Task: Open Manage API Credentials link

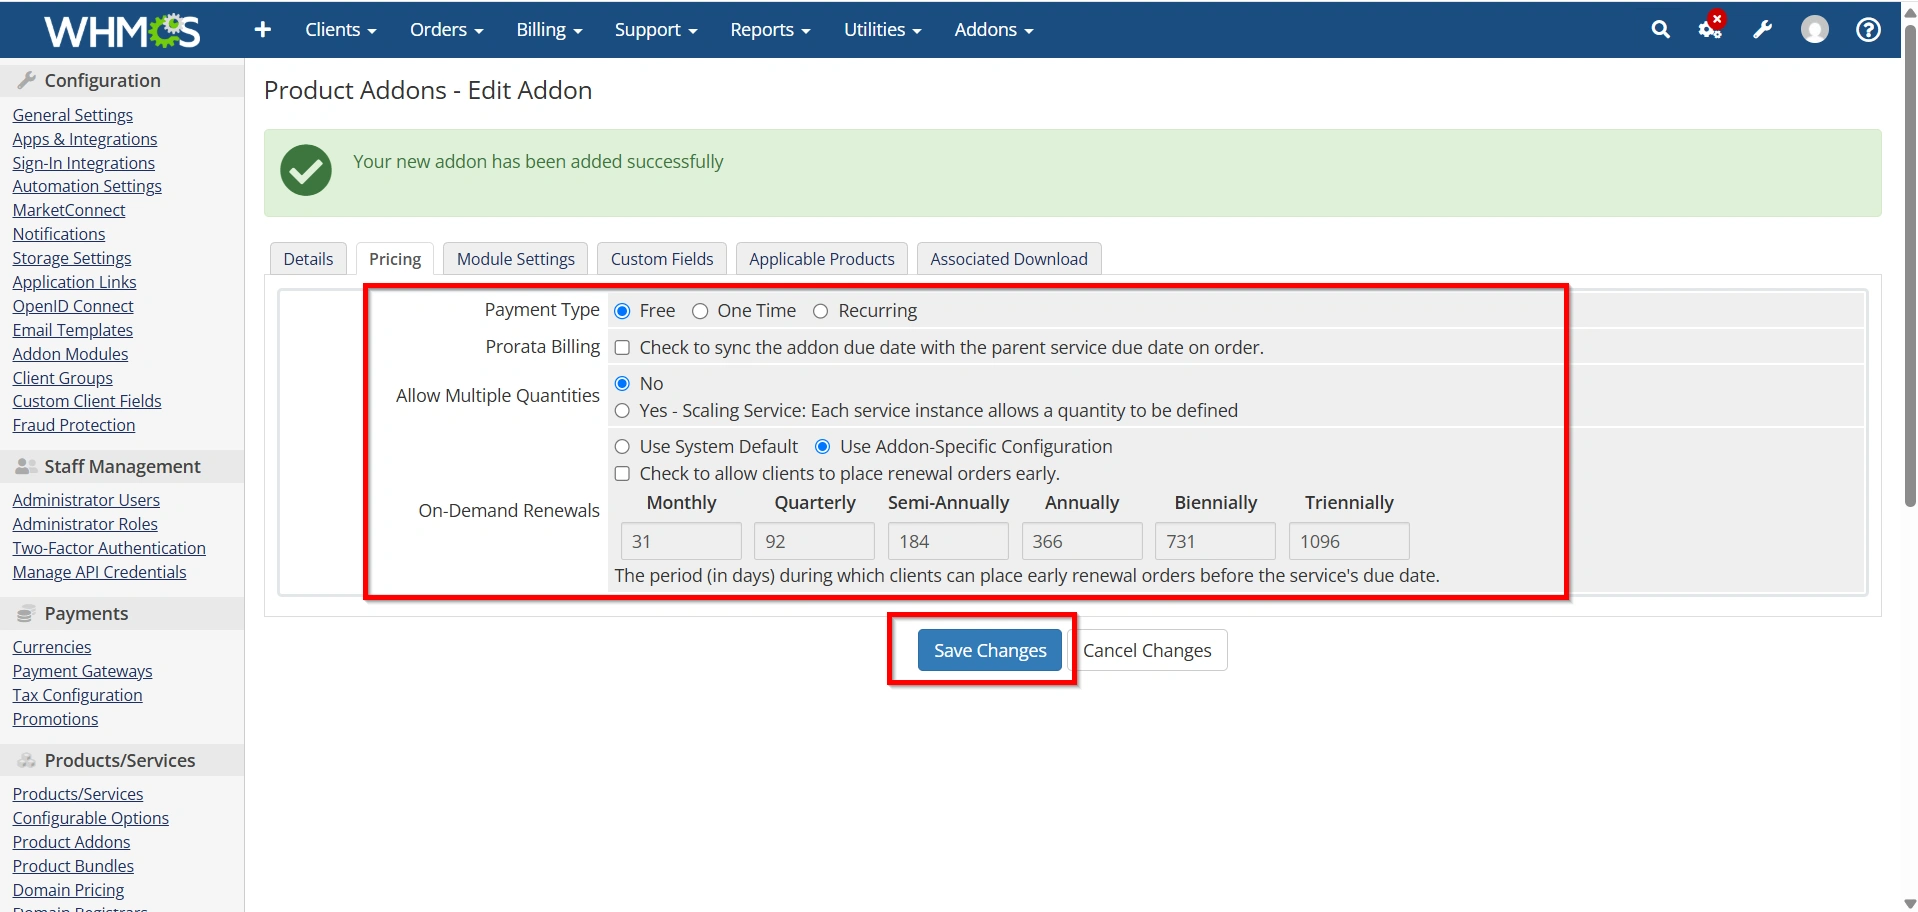Action: point(100,572)
